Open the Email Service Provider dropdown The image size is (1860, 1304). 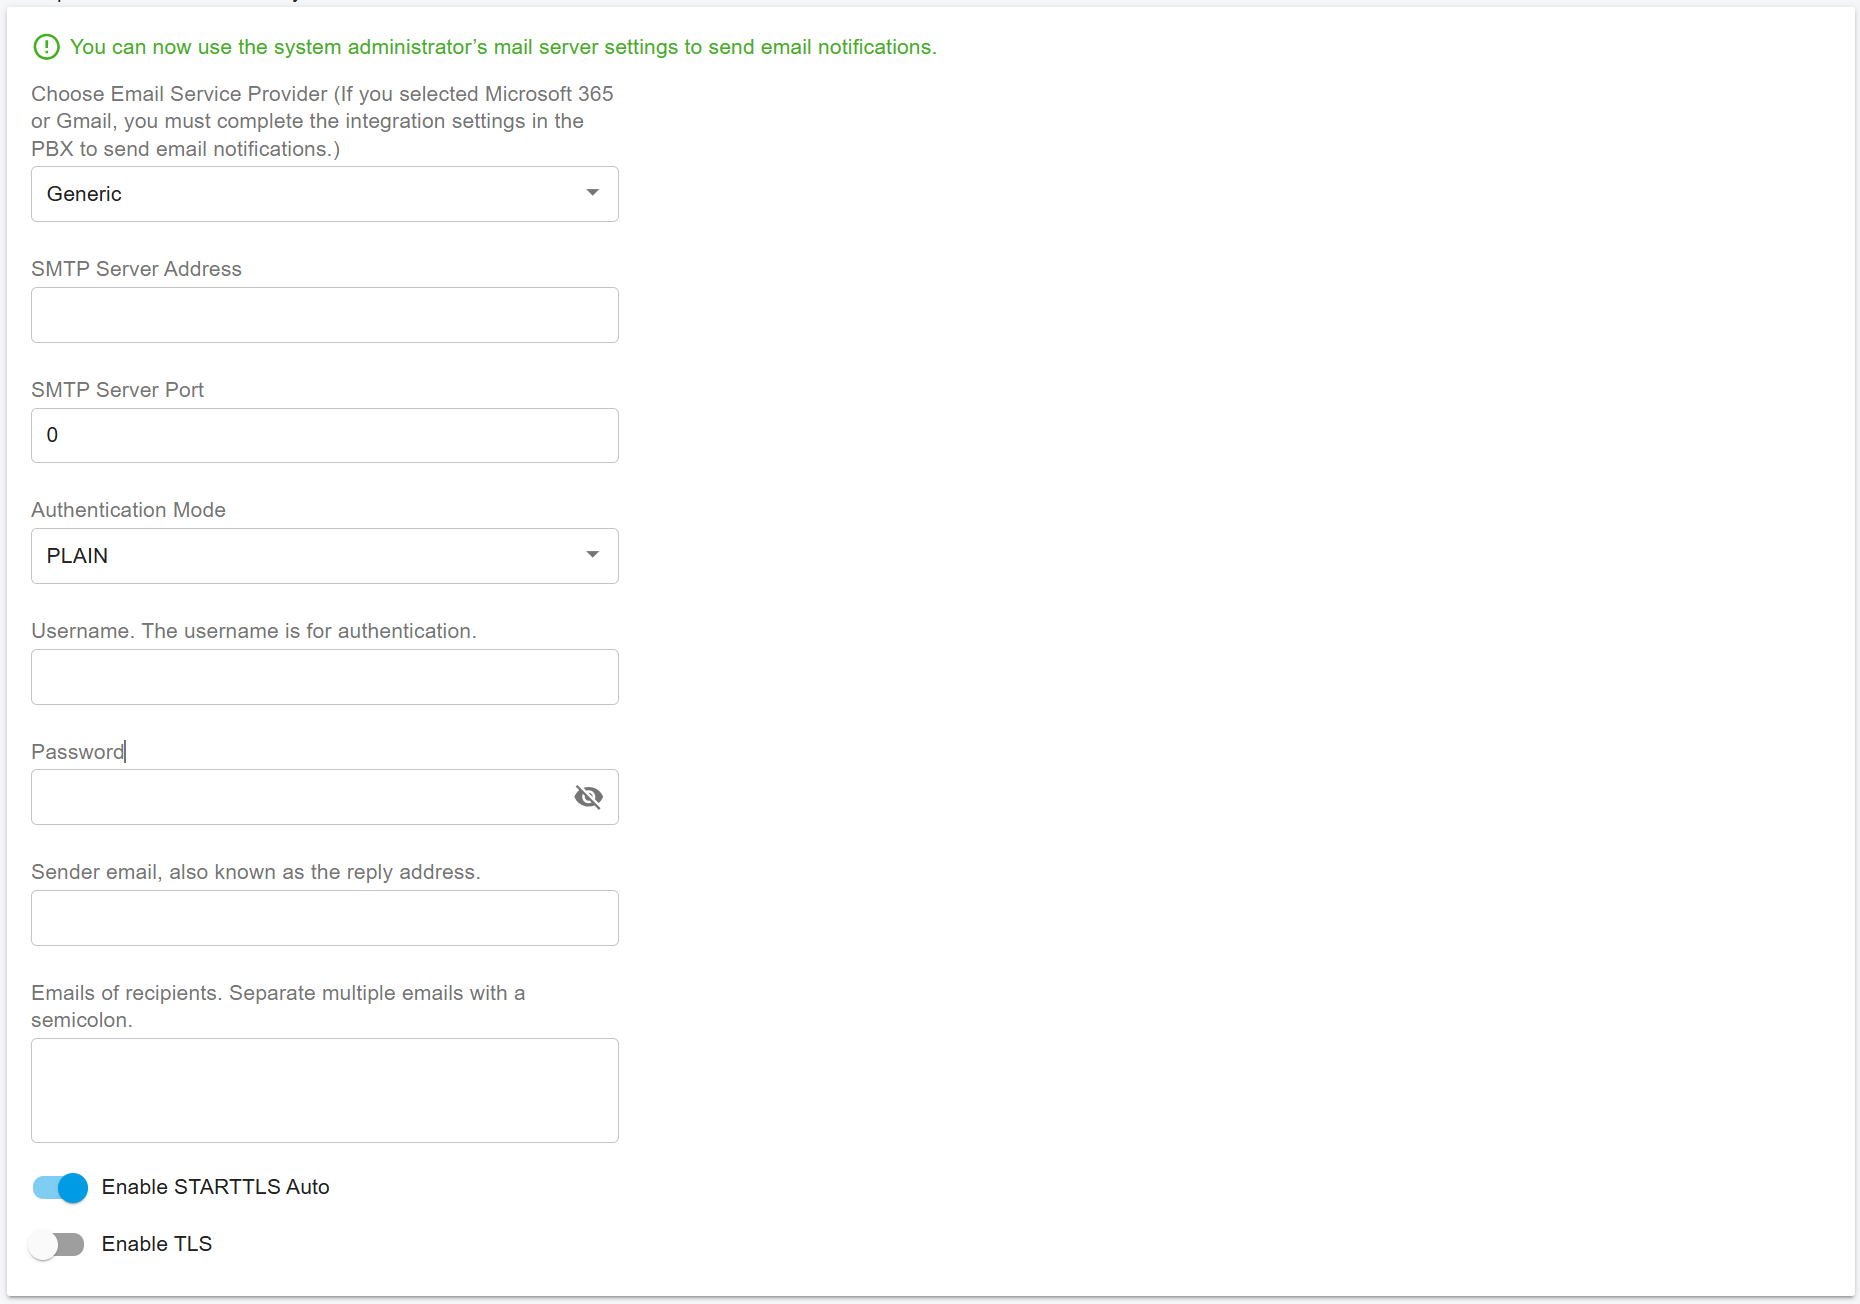coord(324,194)
